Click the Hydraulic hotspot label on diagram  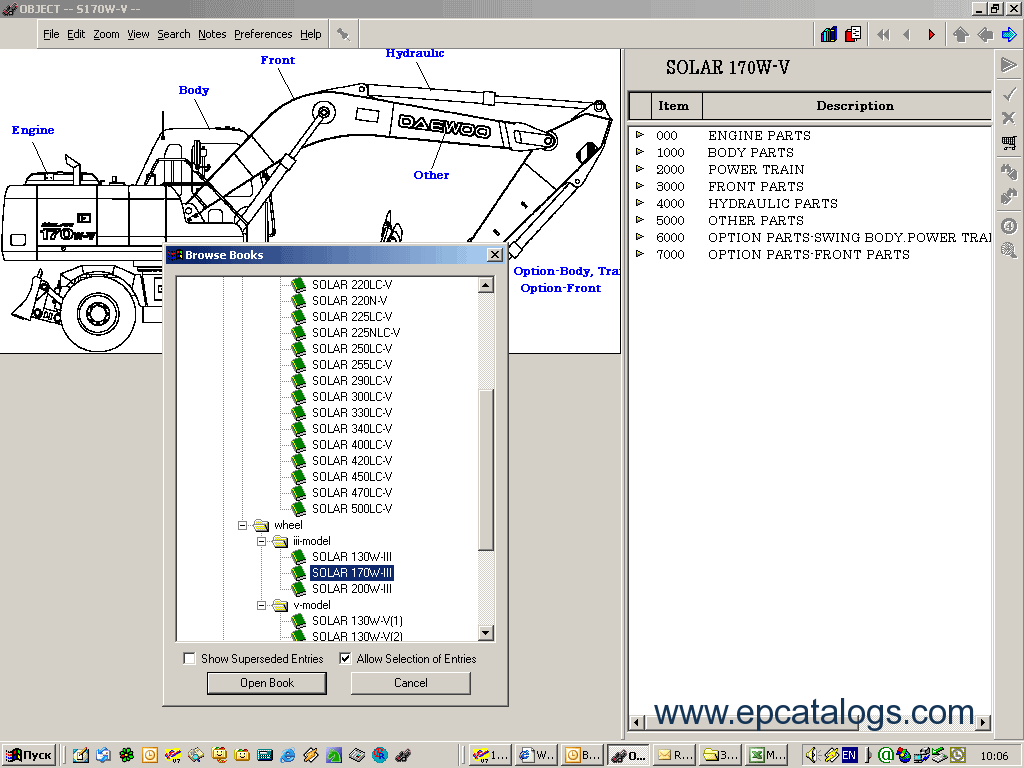tap(415, 54)
